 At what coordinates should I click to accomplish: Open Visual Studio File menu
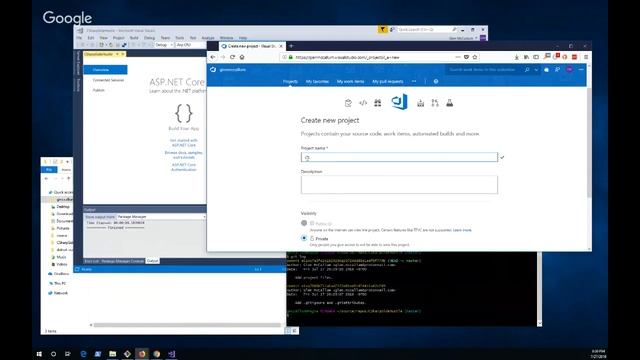click(x=79, y=38)
